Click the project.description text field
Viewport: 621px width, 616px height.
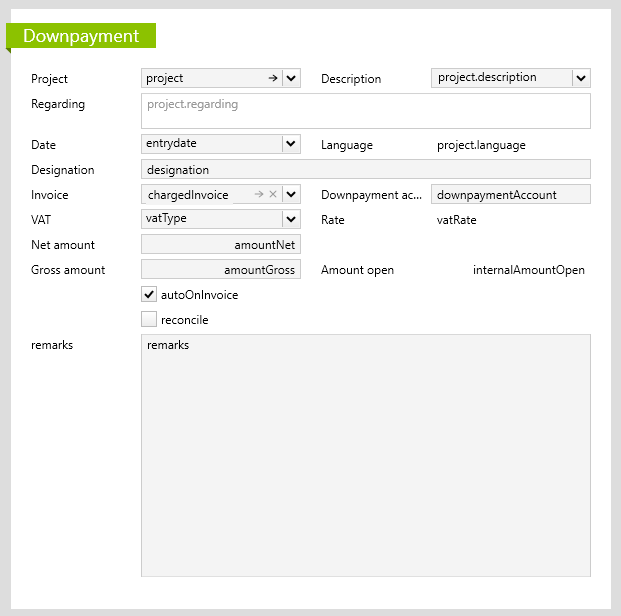click(x=500, y=78)
